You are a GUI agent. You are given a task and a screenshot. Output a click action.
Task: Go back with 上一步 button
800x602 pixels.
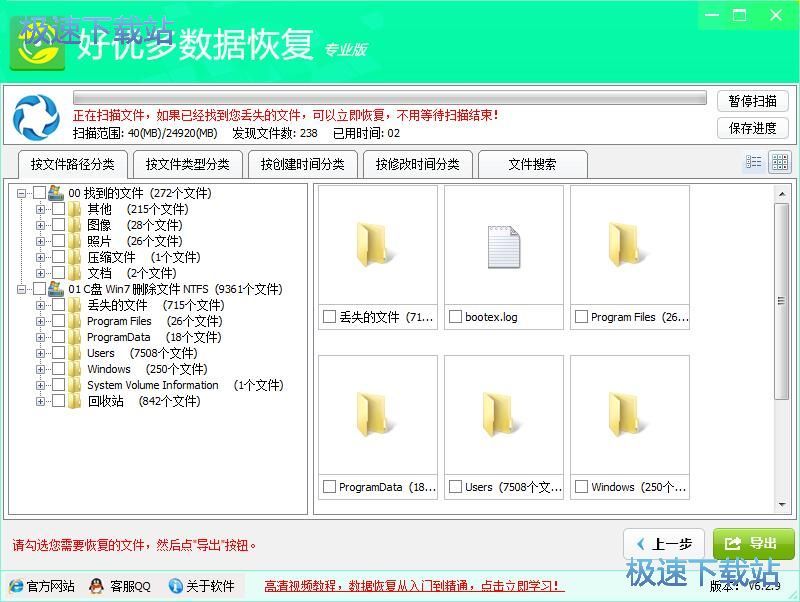coord(664,544)
